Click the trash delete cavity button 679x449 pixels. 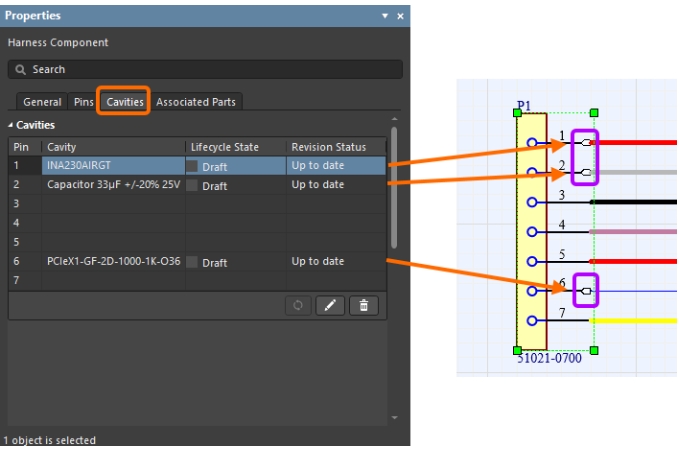[x=364, y=306]
